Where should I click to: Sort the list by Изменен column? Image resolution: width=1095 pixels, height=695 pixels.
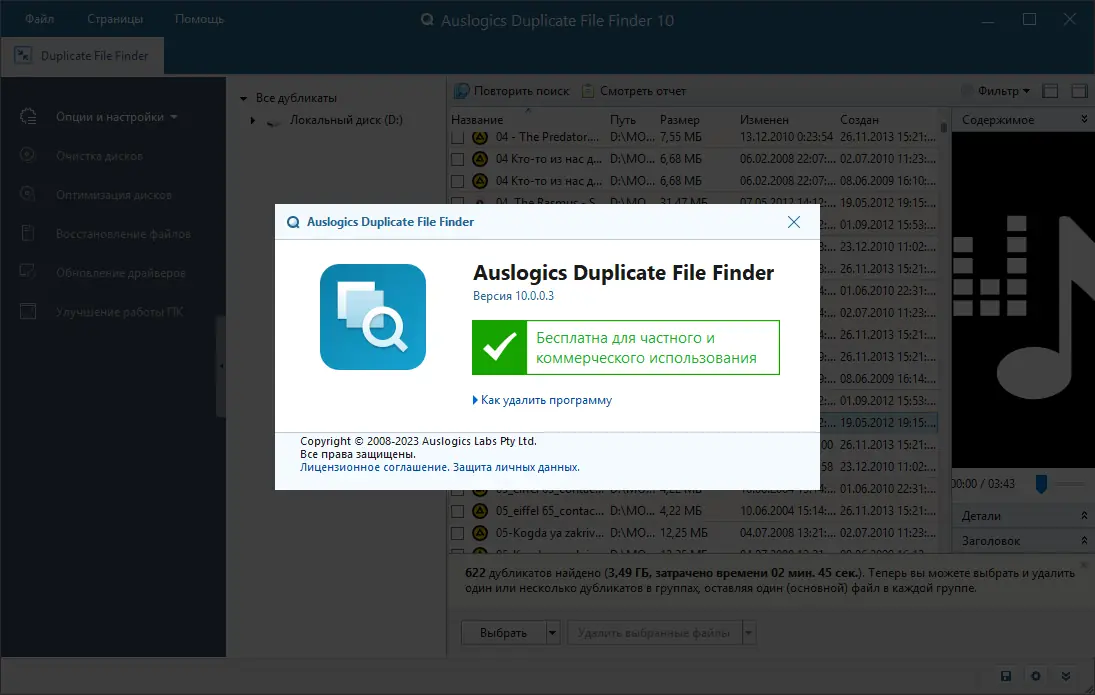[x=764, y=119]
